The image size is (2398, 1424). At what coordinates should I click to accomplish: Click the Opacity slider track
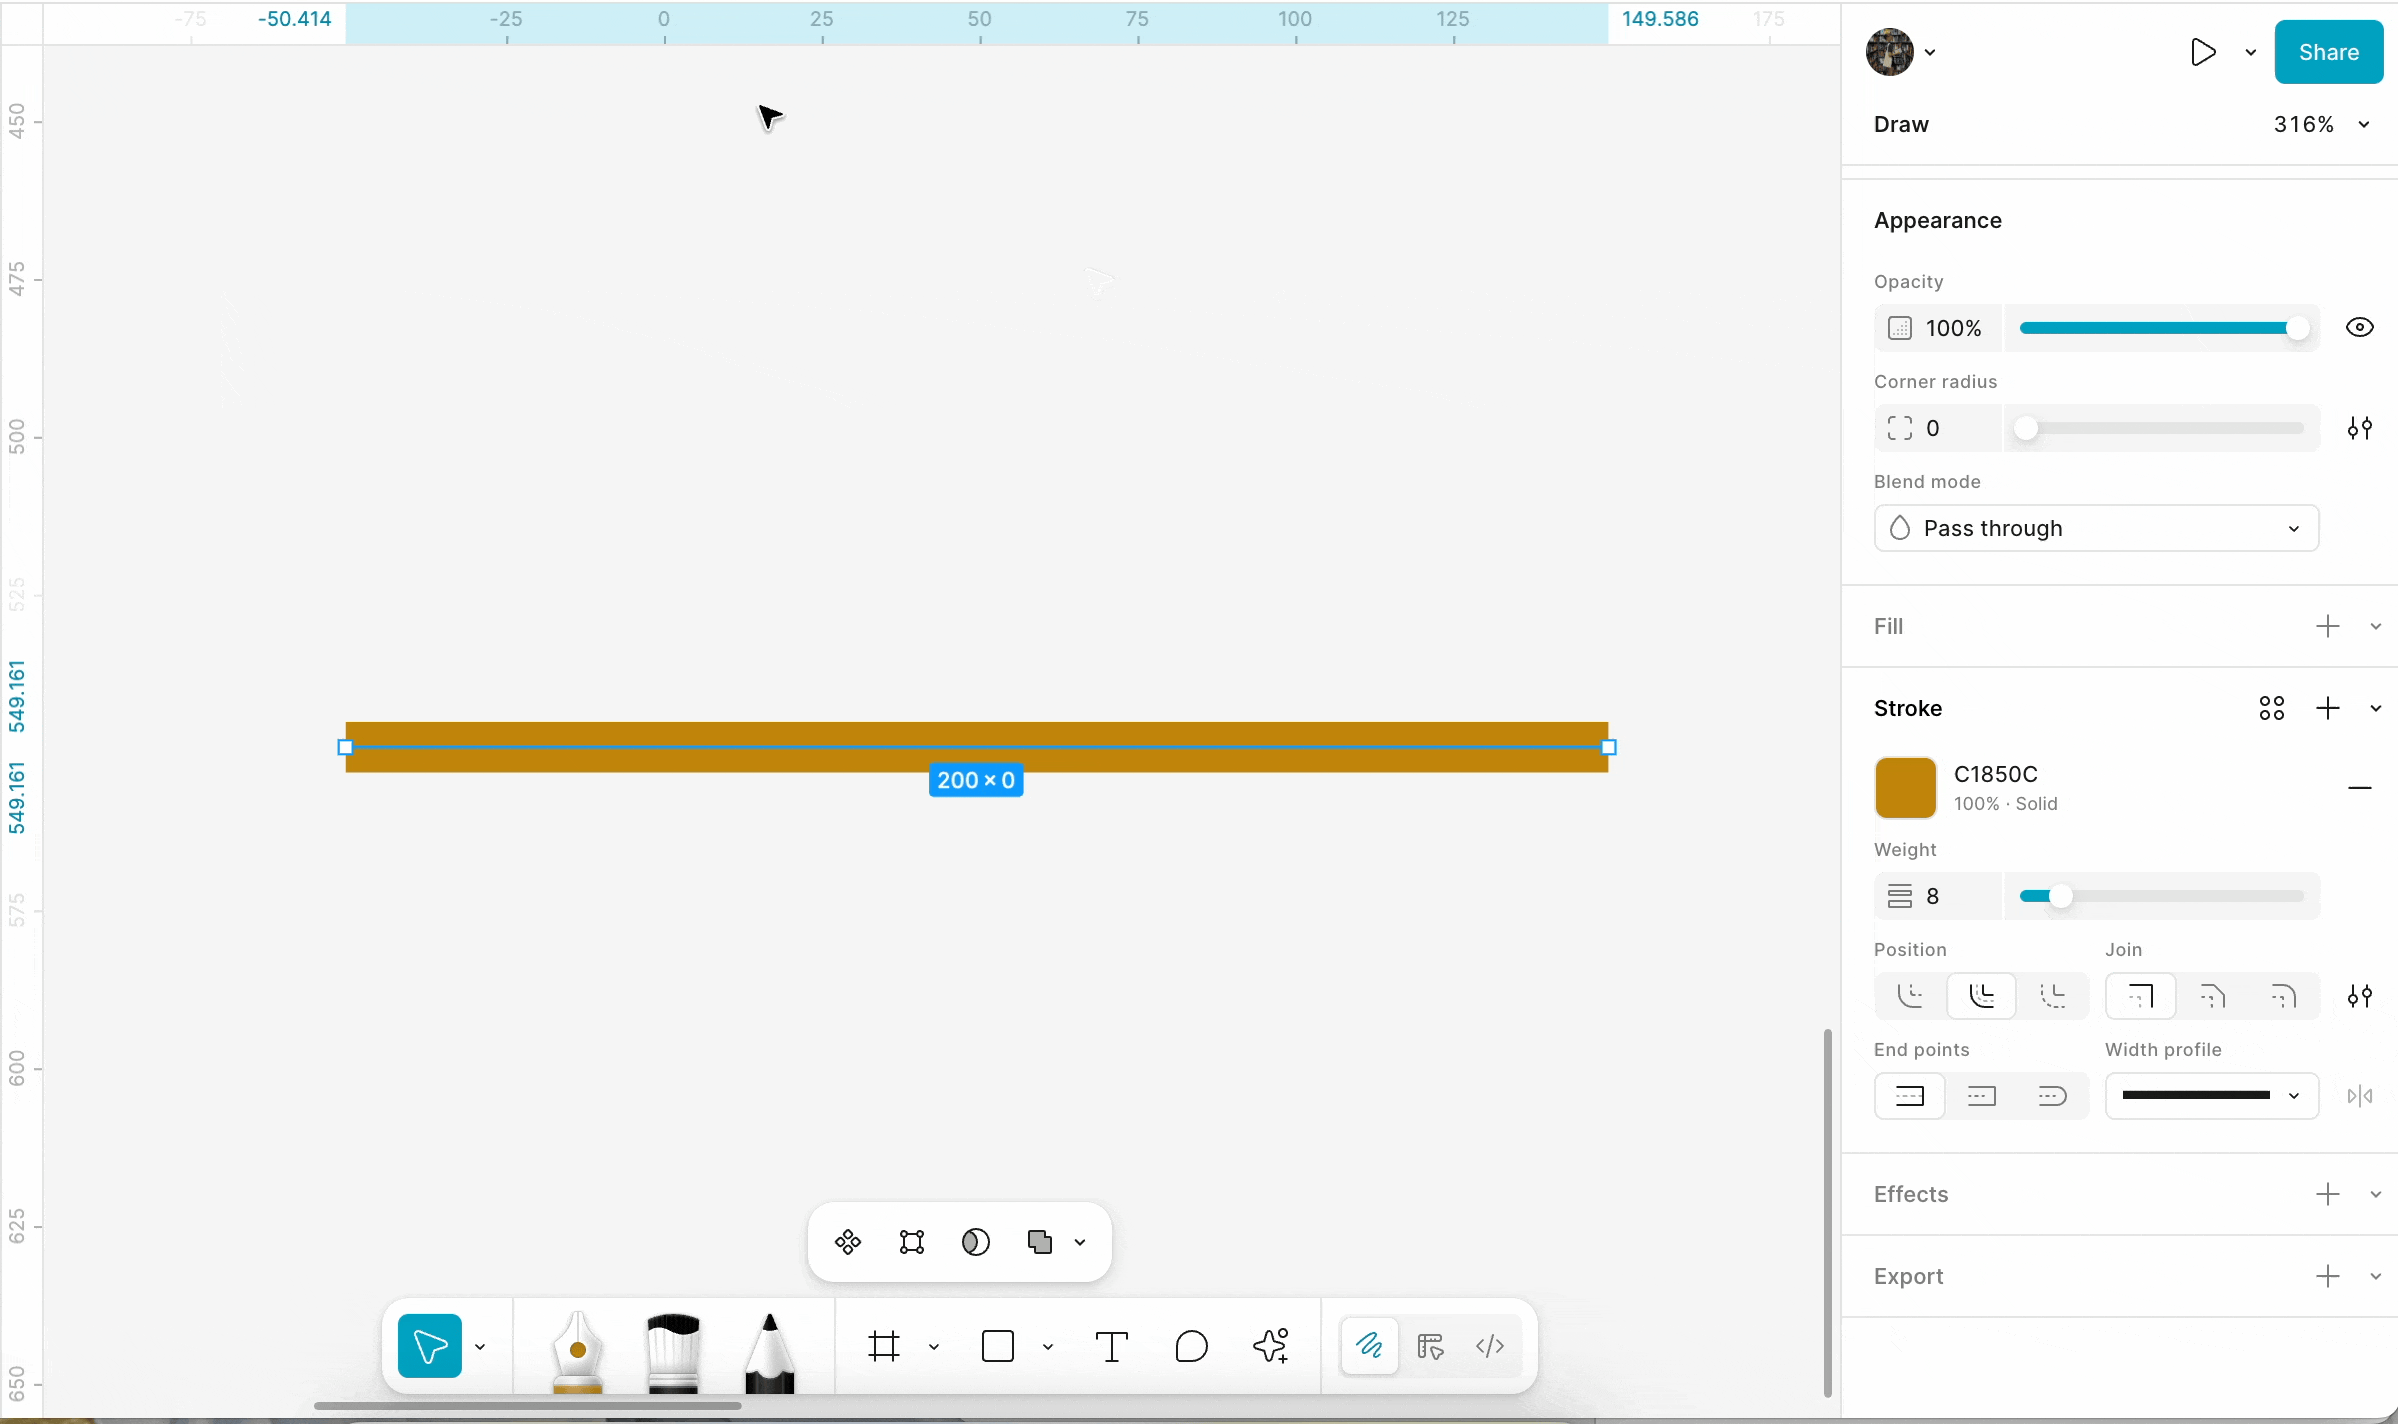tap(2162, 328)
